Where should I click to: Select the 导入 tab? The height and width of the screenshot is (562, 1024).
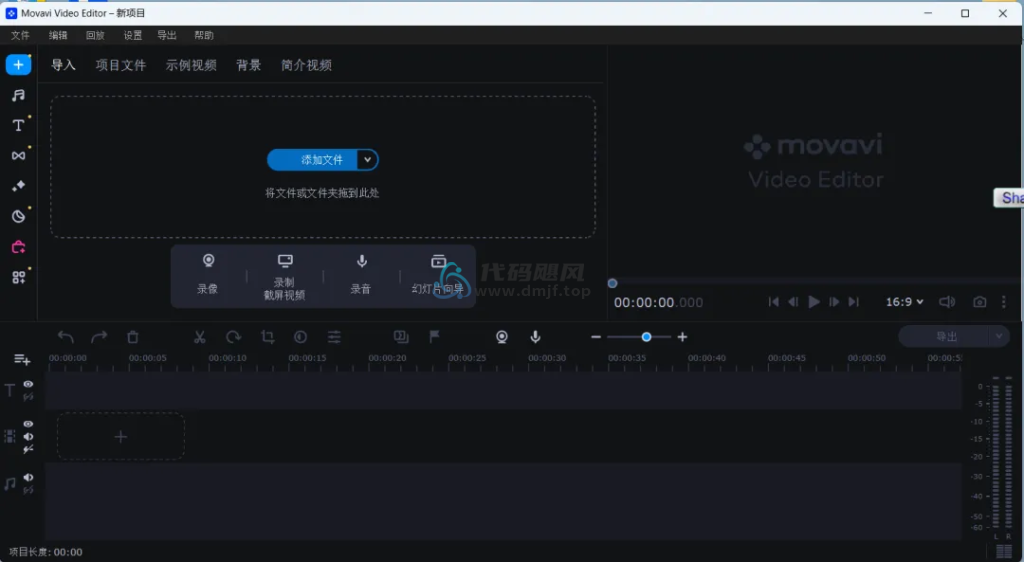63,65
